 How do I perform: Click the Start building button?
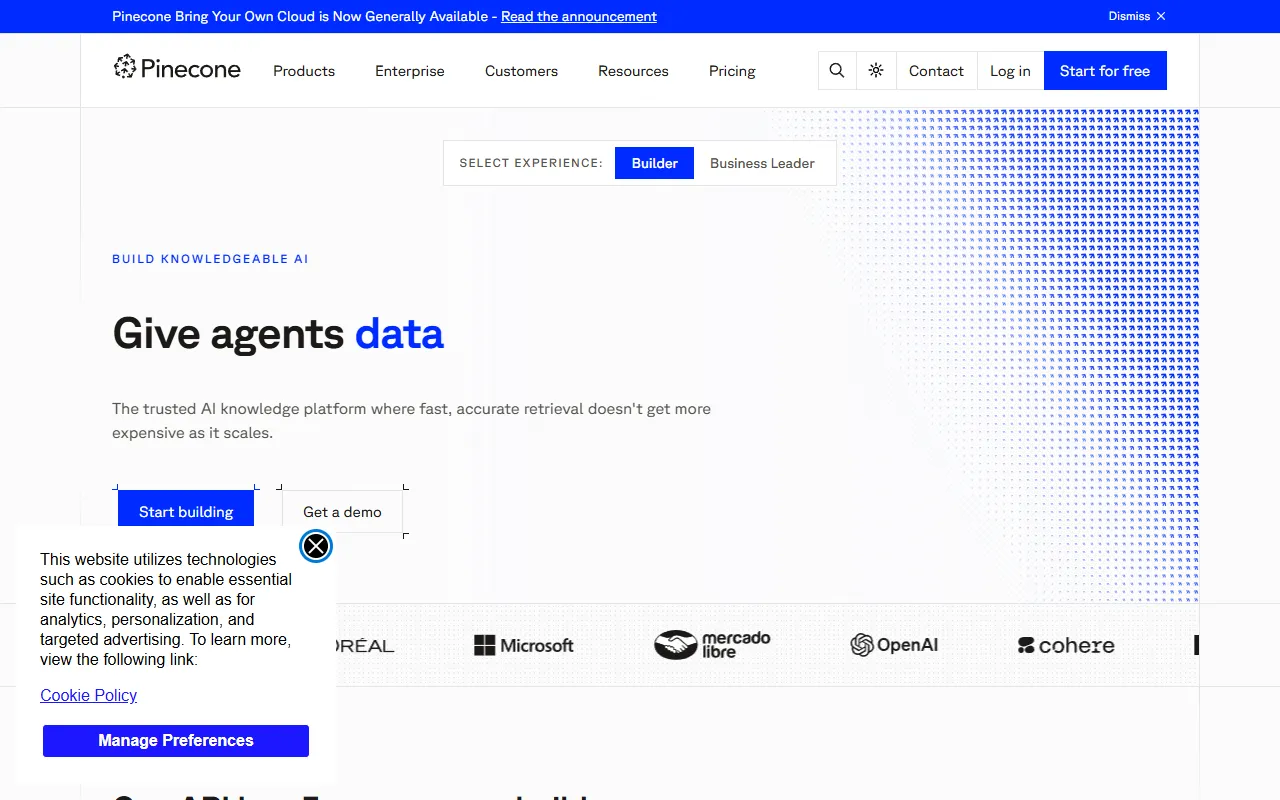click(x=186, y=511)
